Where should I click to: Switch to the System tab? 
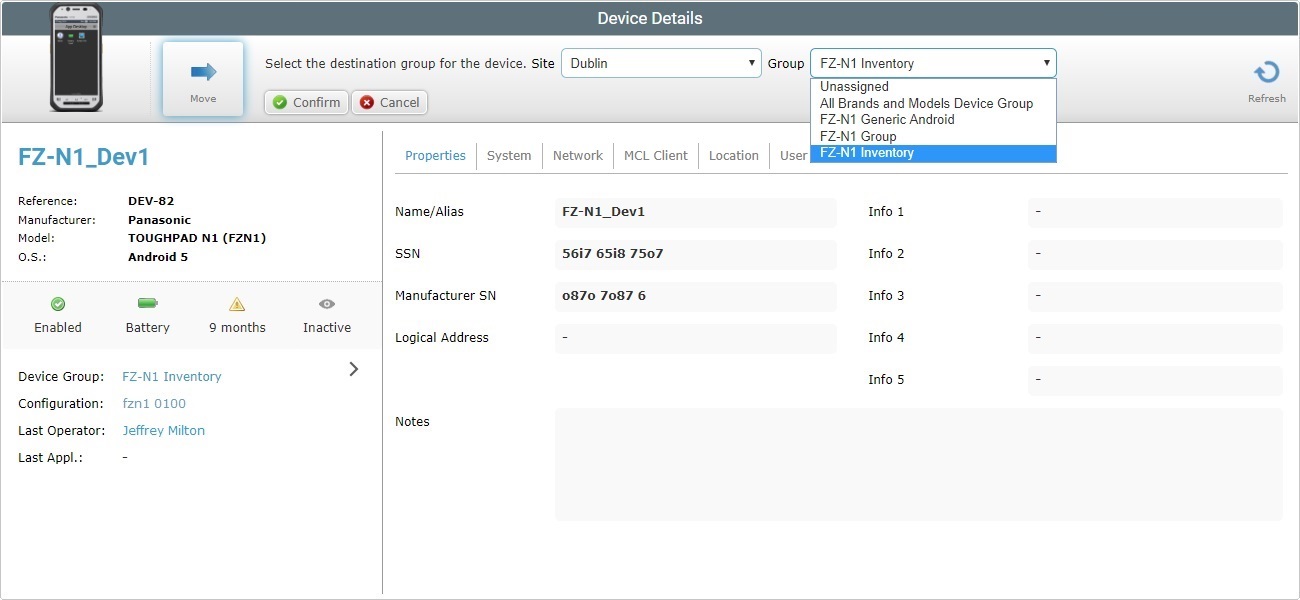(509, 156)
